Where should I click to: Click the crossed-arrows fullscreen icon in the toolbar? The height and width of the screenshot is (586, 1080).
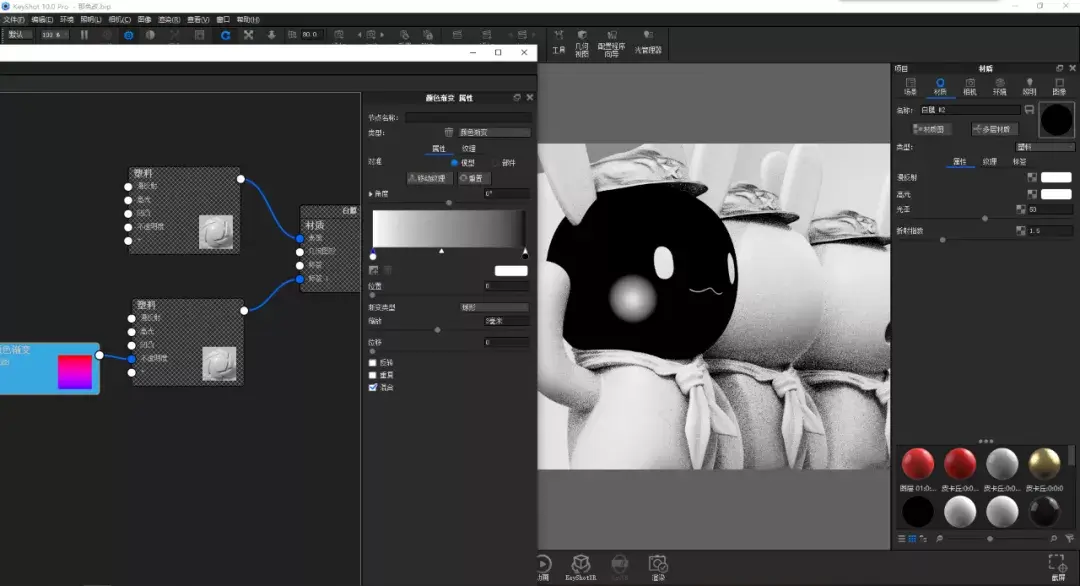[x=248, y=35]
